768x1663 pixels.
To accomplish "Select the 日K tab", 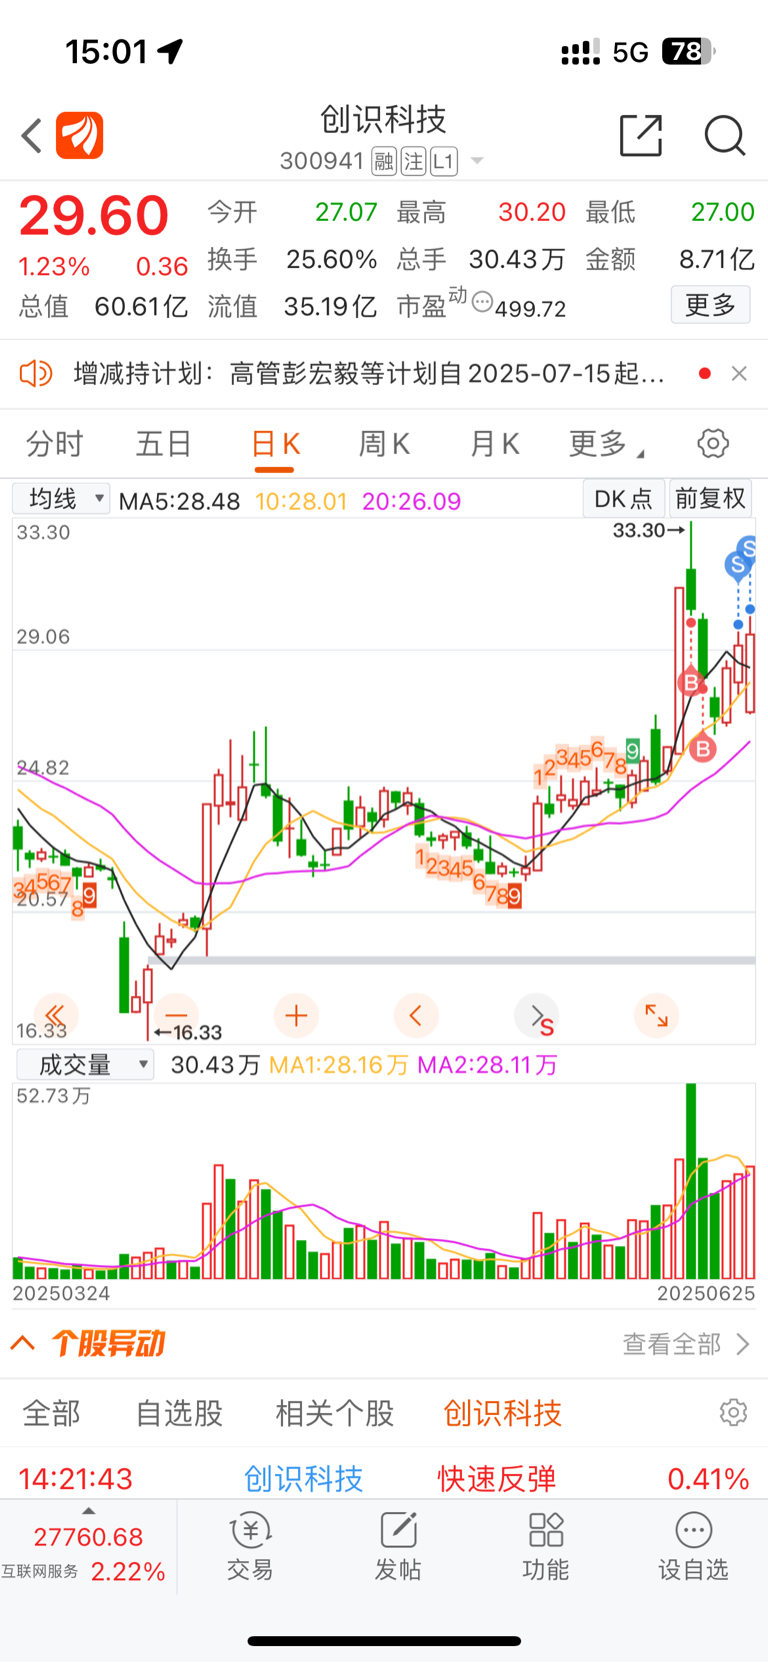I will [275, 444].
